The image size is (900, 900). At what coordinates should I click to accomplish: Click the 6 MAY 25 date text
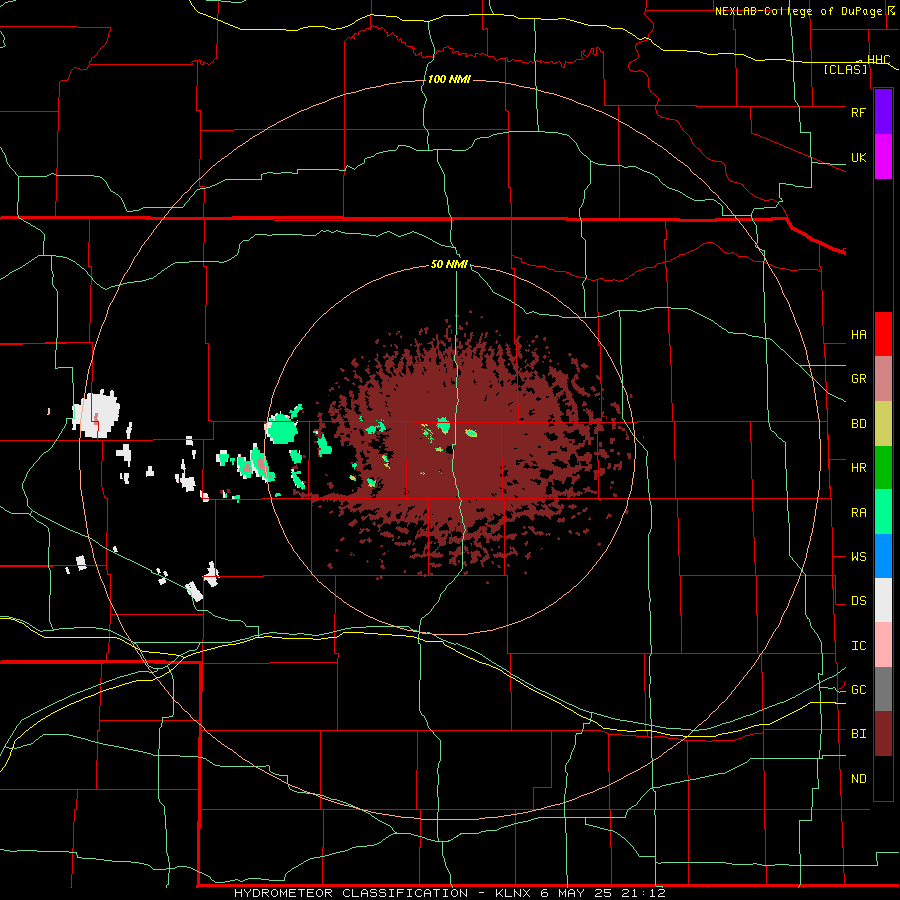pos(576,893)
